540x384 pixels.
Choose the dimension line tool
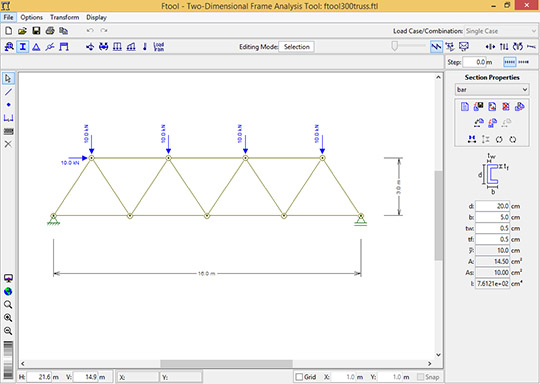click(8, 118)
